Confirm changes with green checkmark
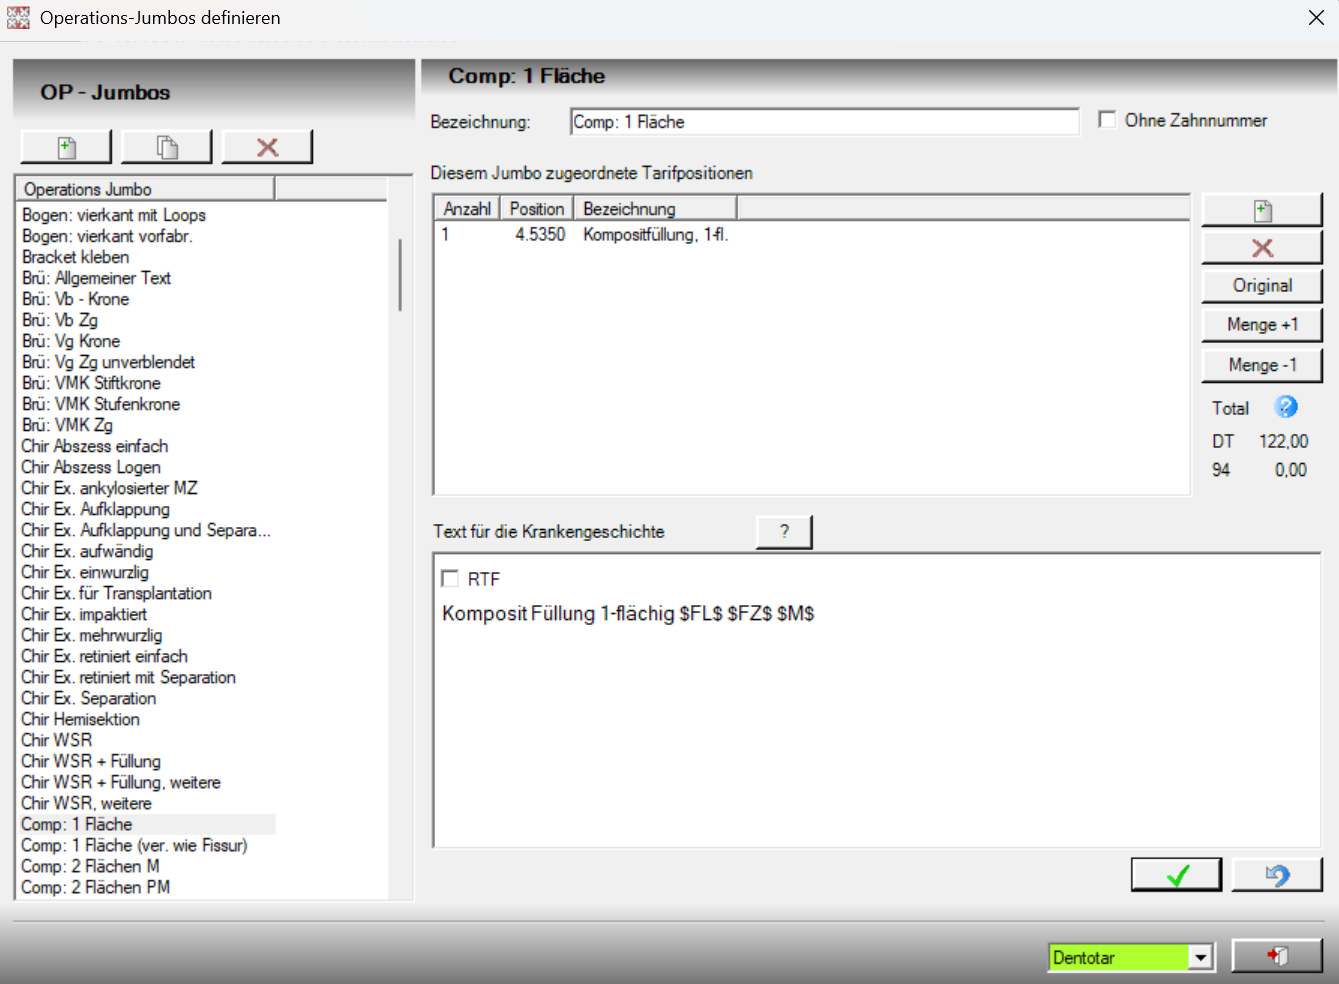This screenshot has height=984, width=1339. coord(1177,875)
